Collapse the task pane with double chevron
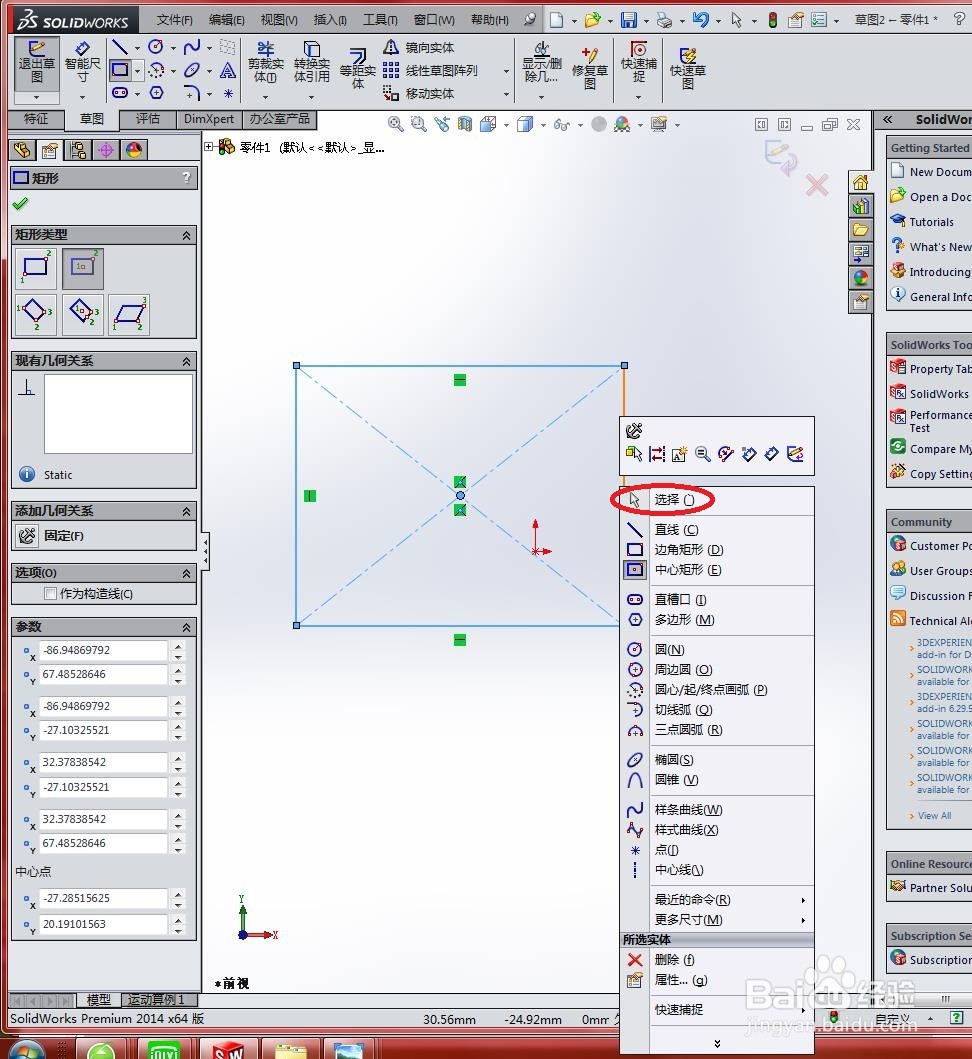Screen dimensions: 972x1059 pyautogui.click(x=888, y=120)
